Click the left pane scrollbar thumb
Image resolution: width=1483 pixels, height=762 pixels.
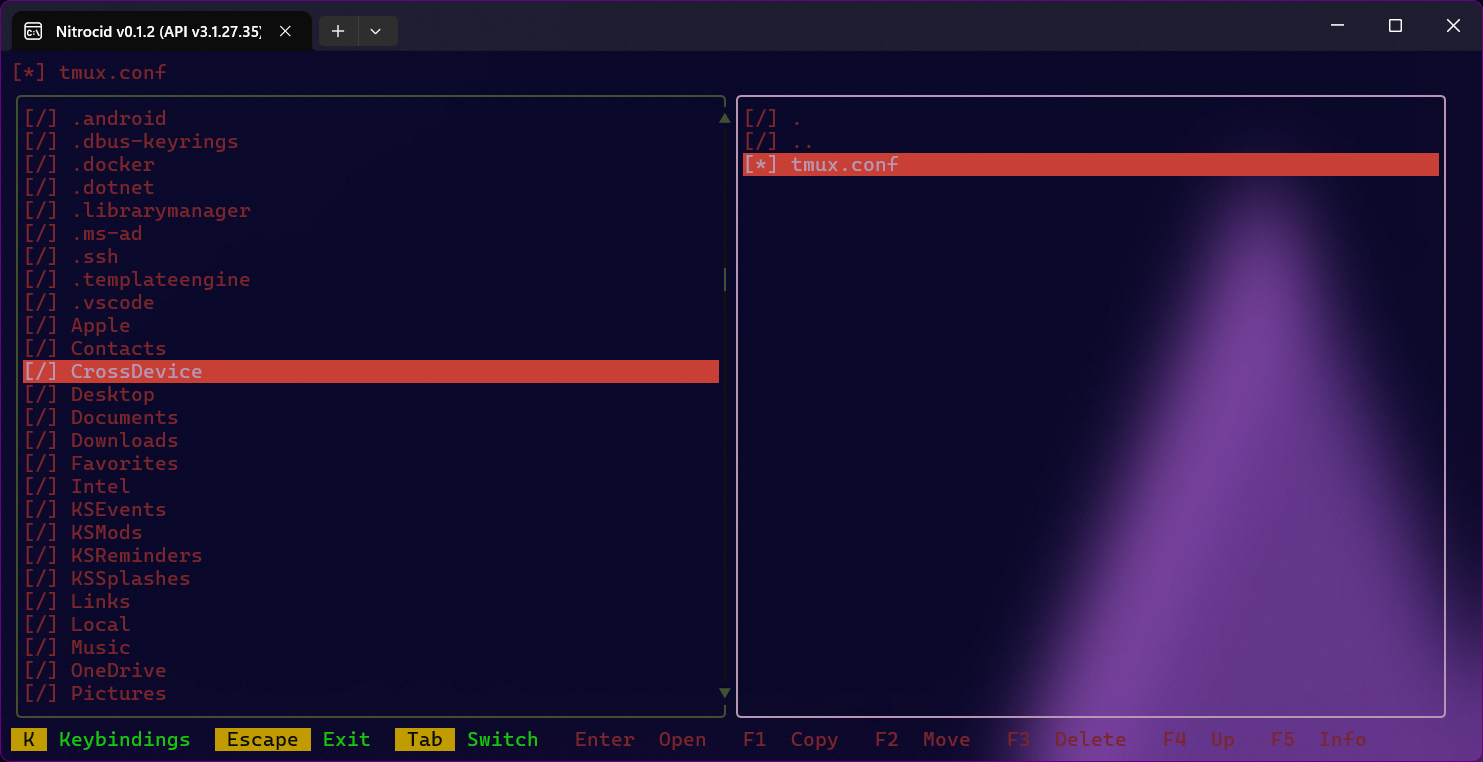pos(725,279)
